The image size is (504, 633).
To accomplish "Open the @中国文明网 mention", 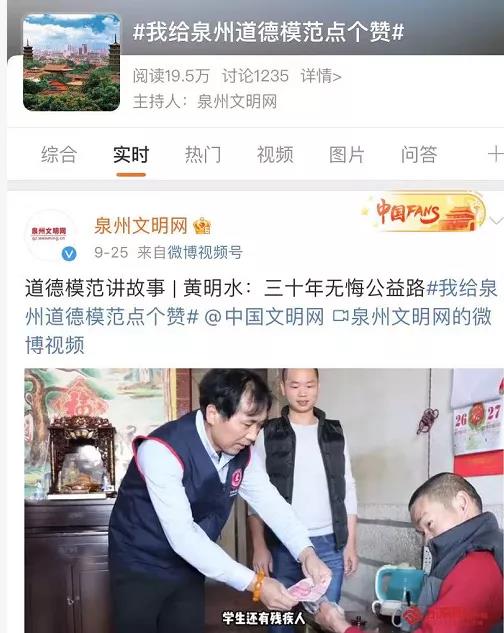I will pyautogui.click(x=264, y=316).
